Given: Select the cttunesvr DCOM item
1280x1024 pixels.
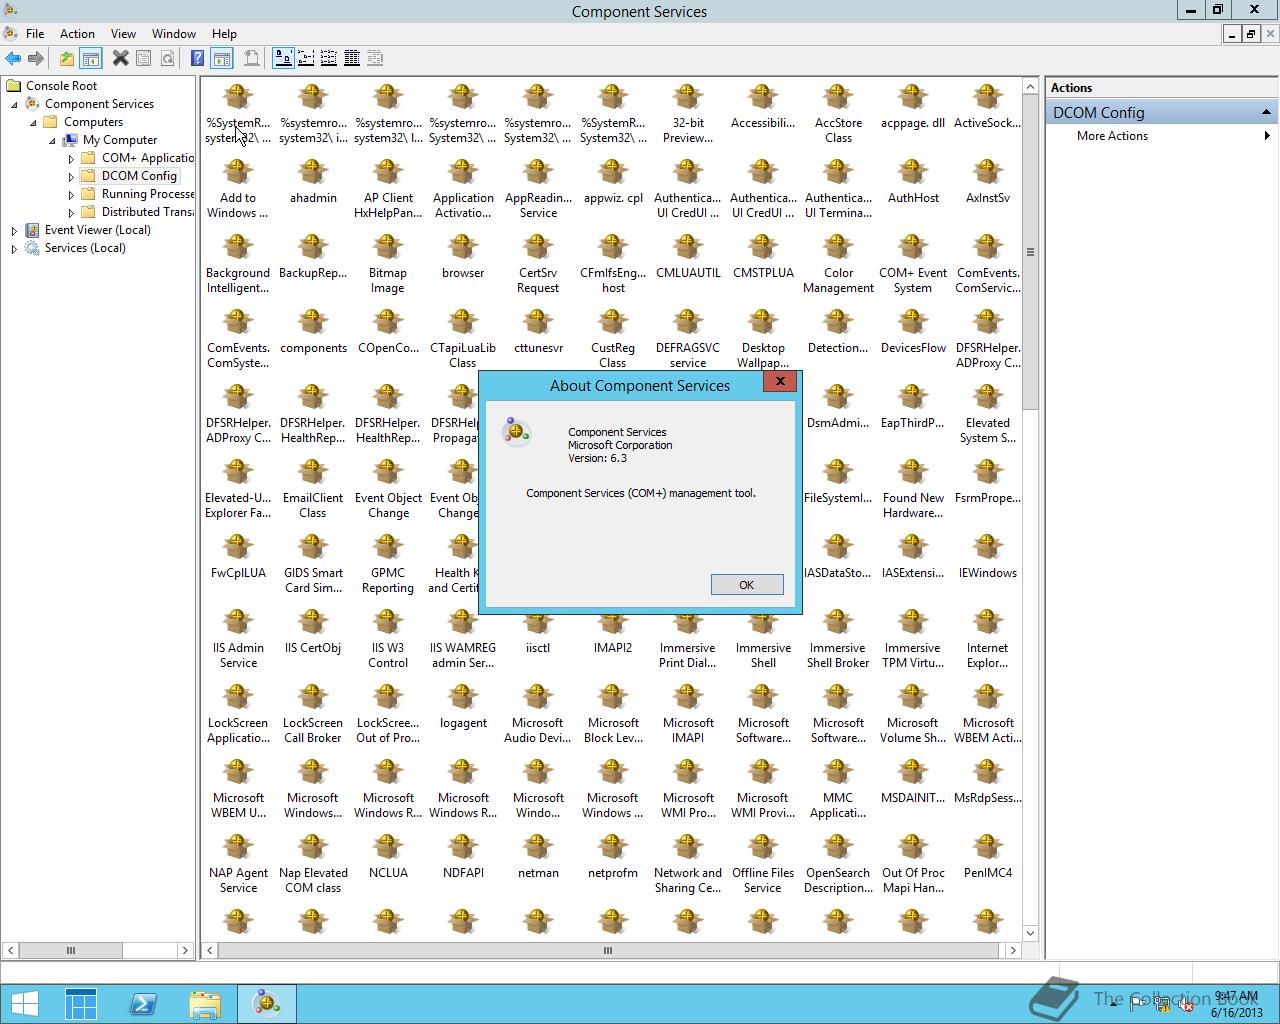Looking at the screenshot, I should pos(538,333).
